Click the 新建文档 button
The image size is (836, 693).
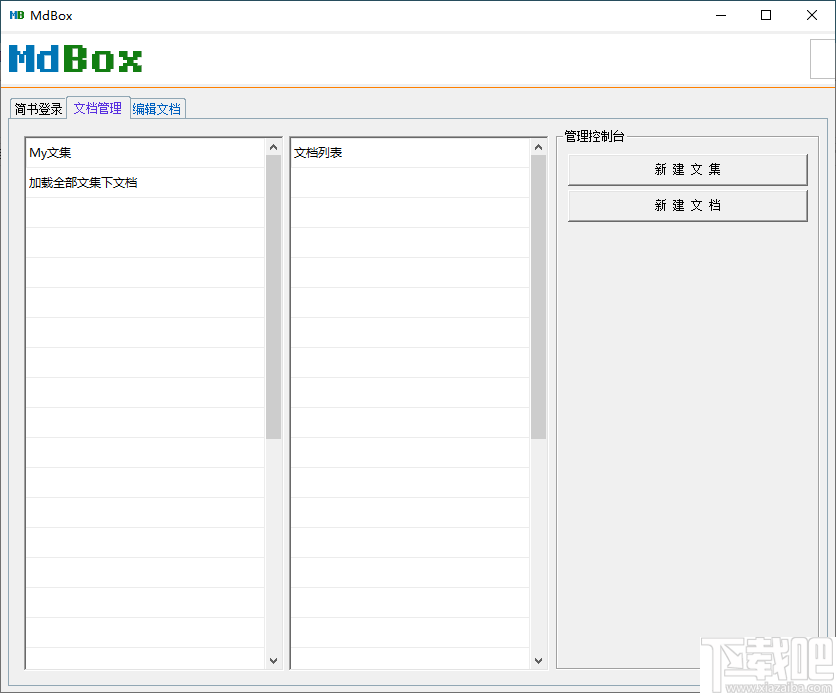687,205
